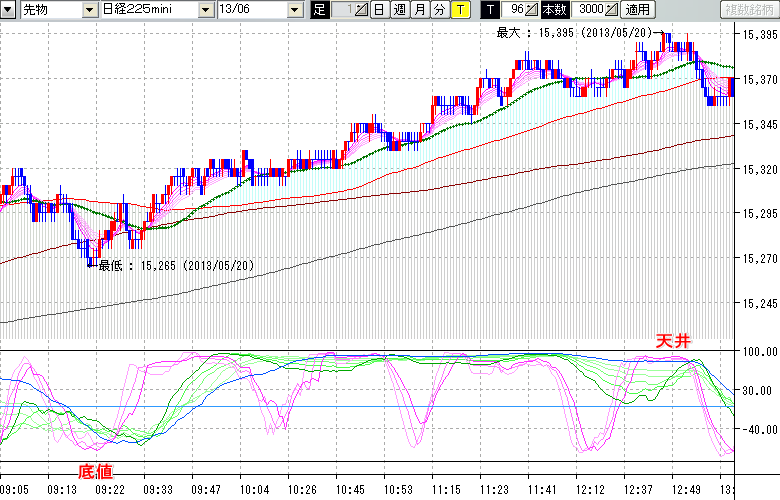Click the red 天井 oscillator label

(673, 341)
